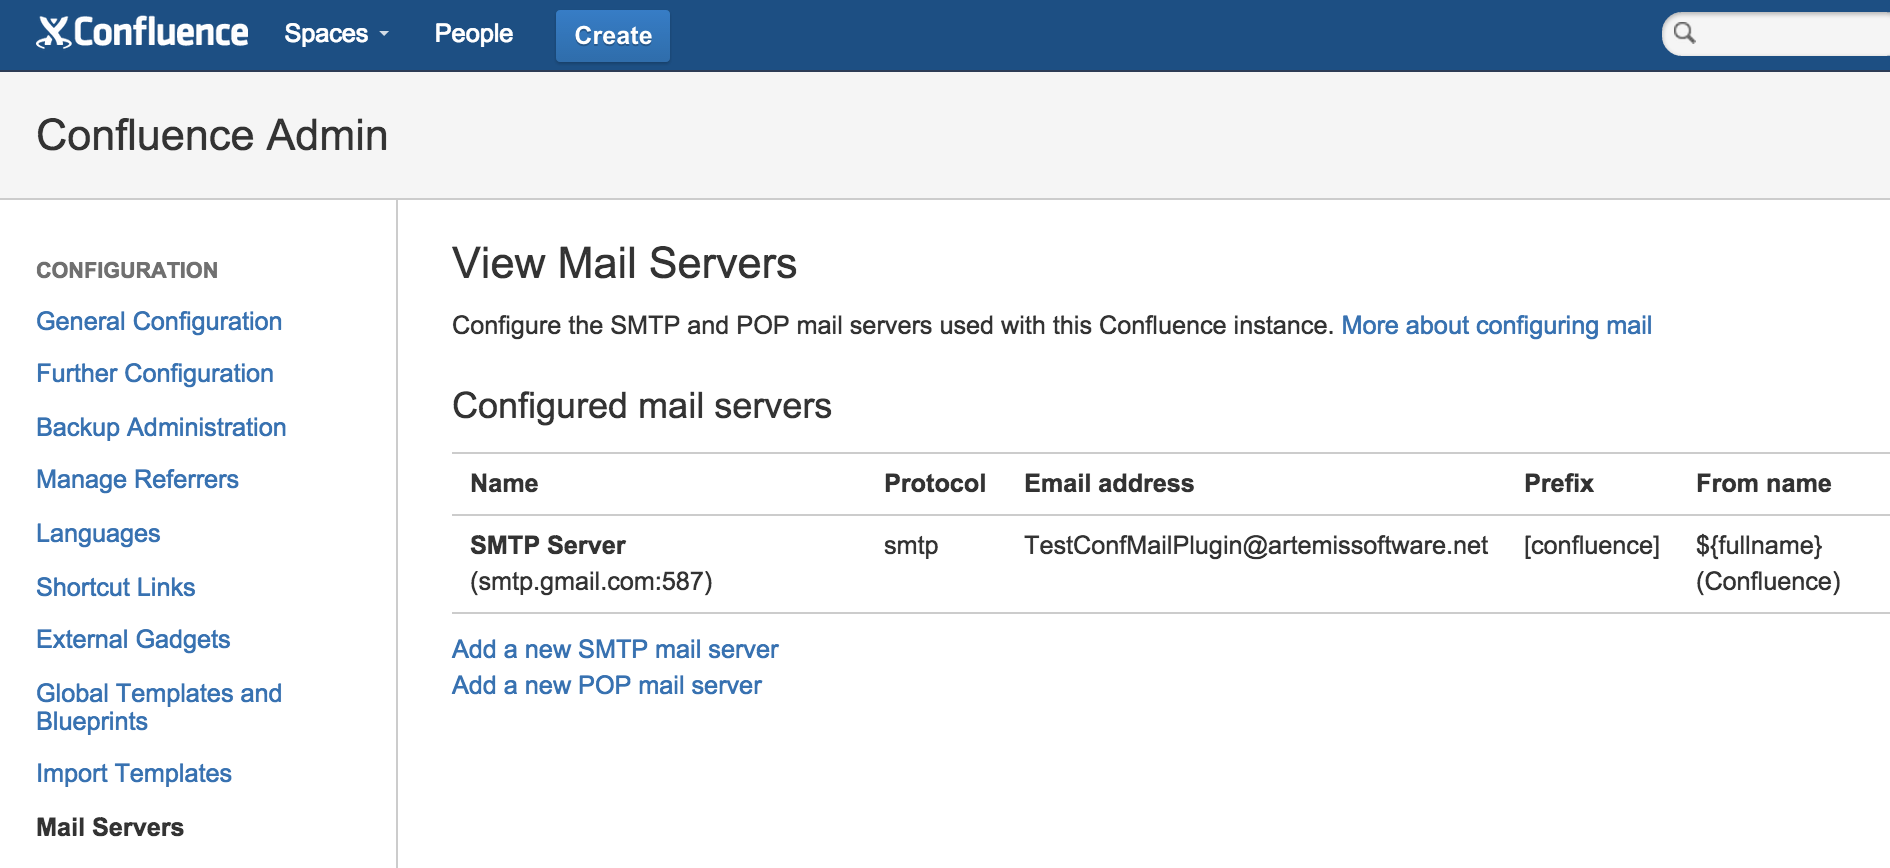Click the Email address column header
The image size is (1890, 868).
click(1109, 483)
